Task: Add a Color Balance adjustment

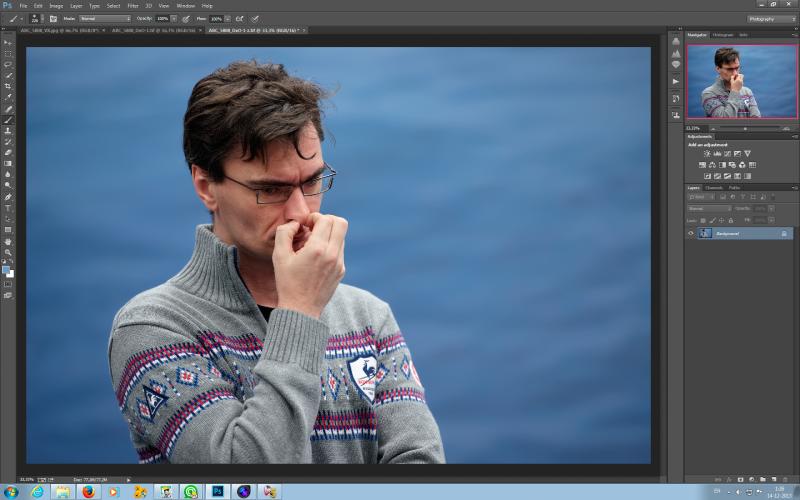Action: [x=712, y=165]
